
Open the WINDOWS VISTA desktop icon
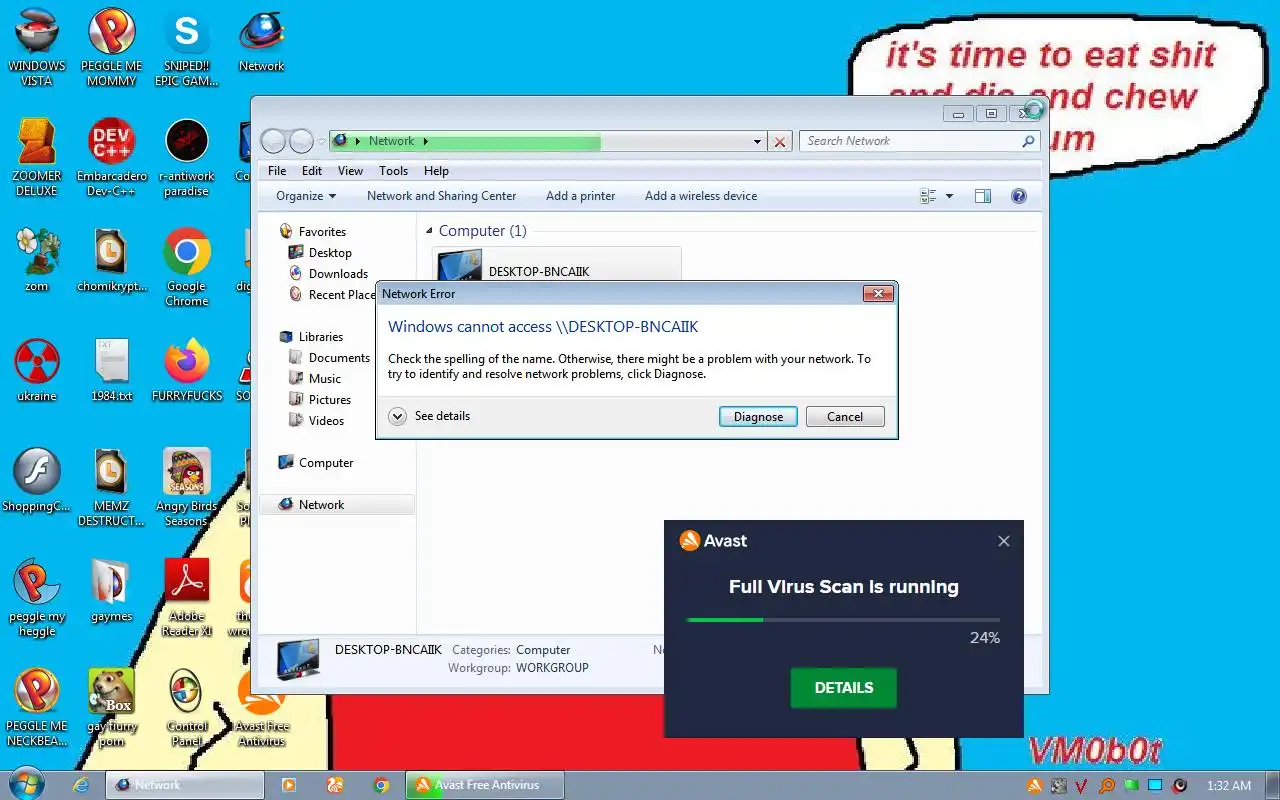37,45
